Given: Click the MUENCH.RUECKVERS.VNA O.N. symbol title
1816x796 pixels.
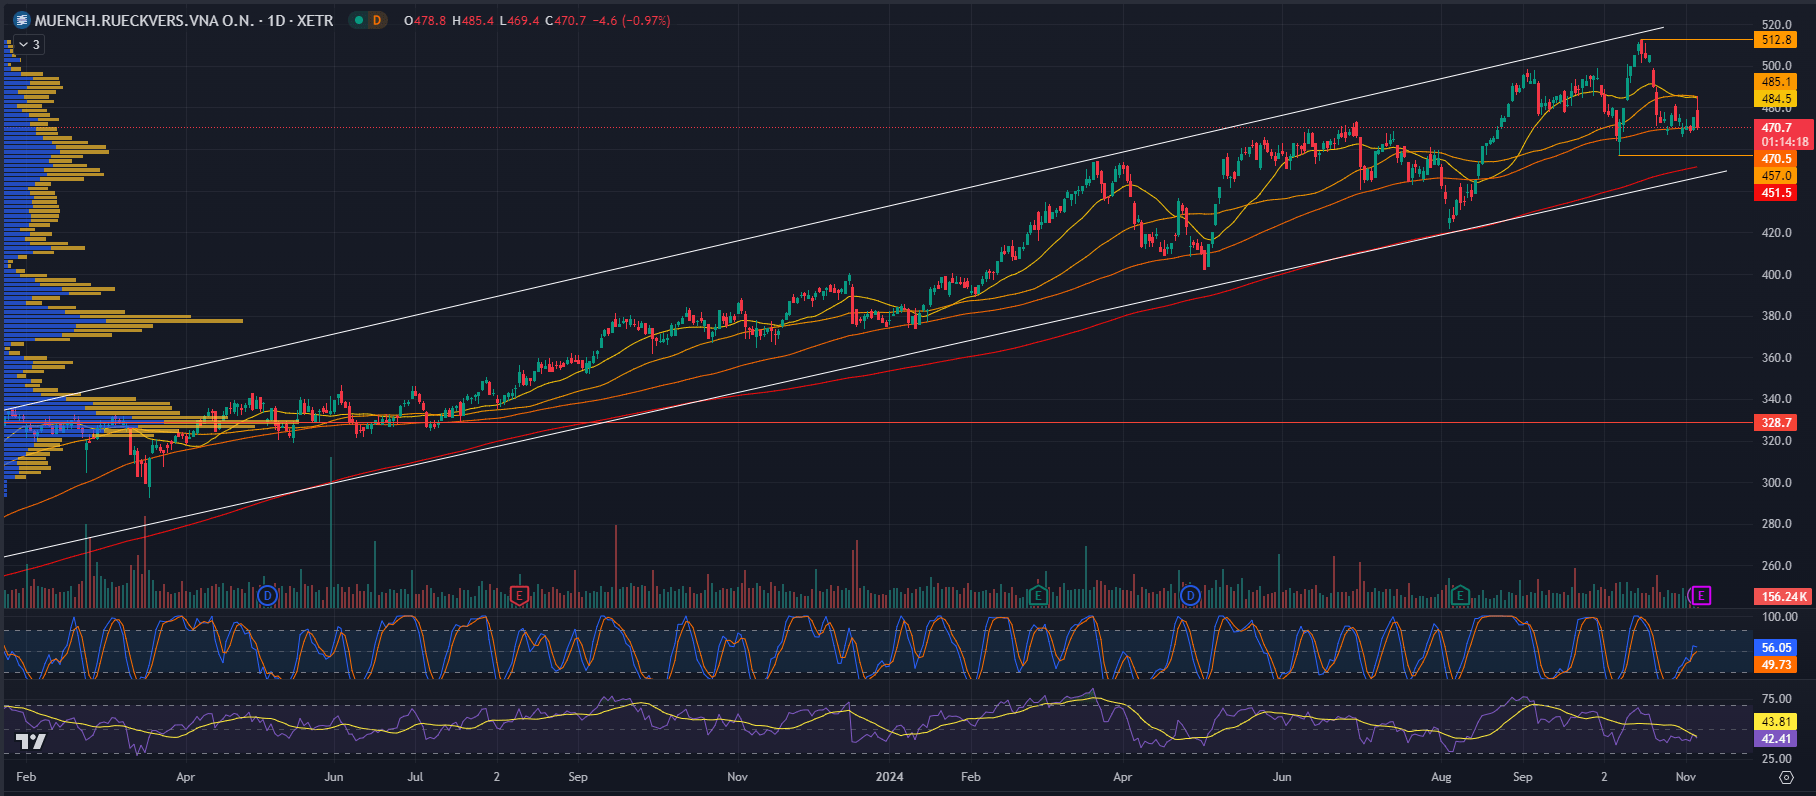Looking at the screenshot, I should pos(144,20).
